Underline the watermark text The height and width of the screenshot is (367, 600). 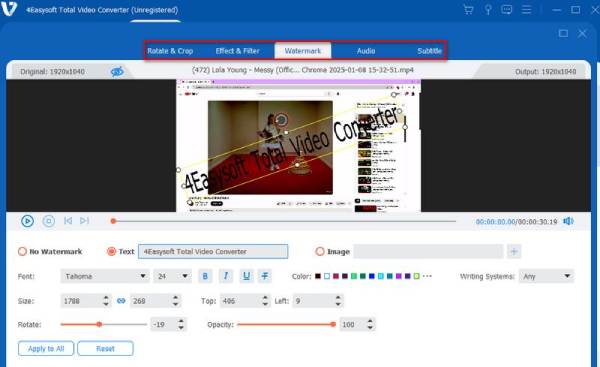tap(246, 276)
